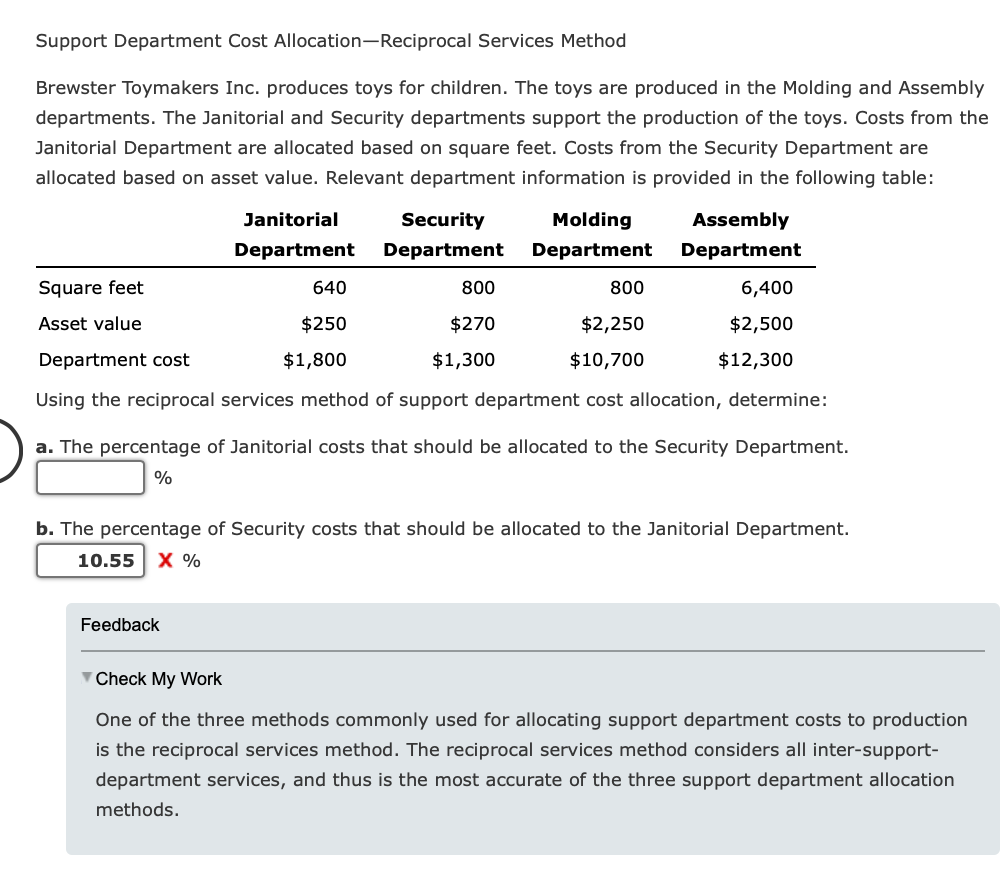The width and height of the screenshot is (1002, 874).
Task: Click the Assembly Department column header
Action: pos(740,234)
